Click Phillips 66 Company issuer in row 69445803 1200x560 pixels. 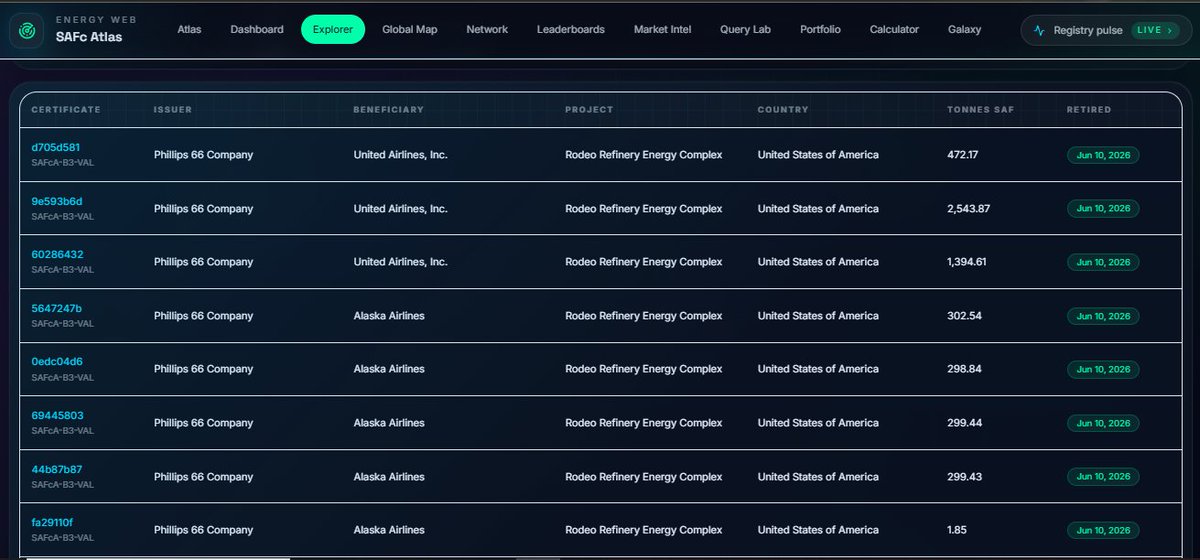203,423
